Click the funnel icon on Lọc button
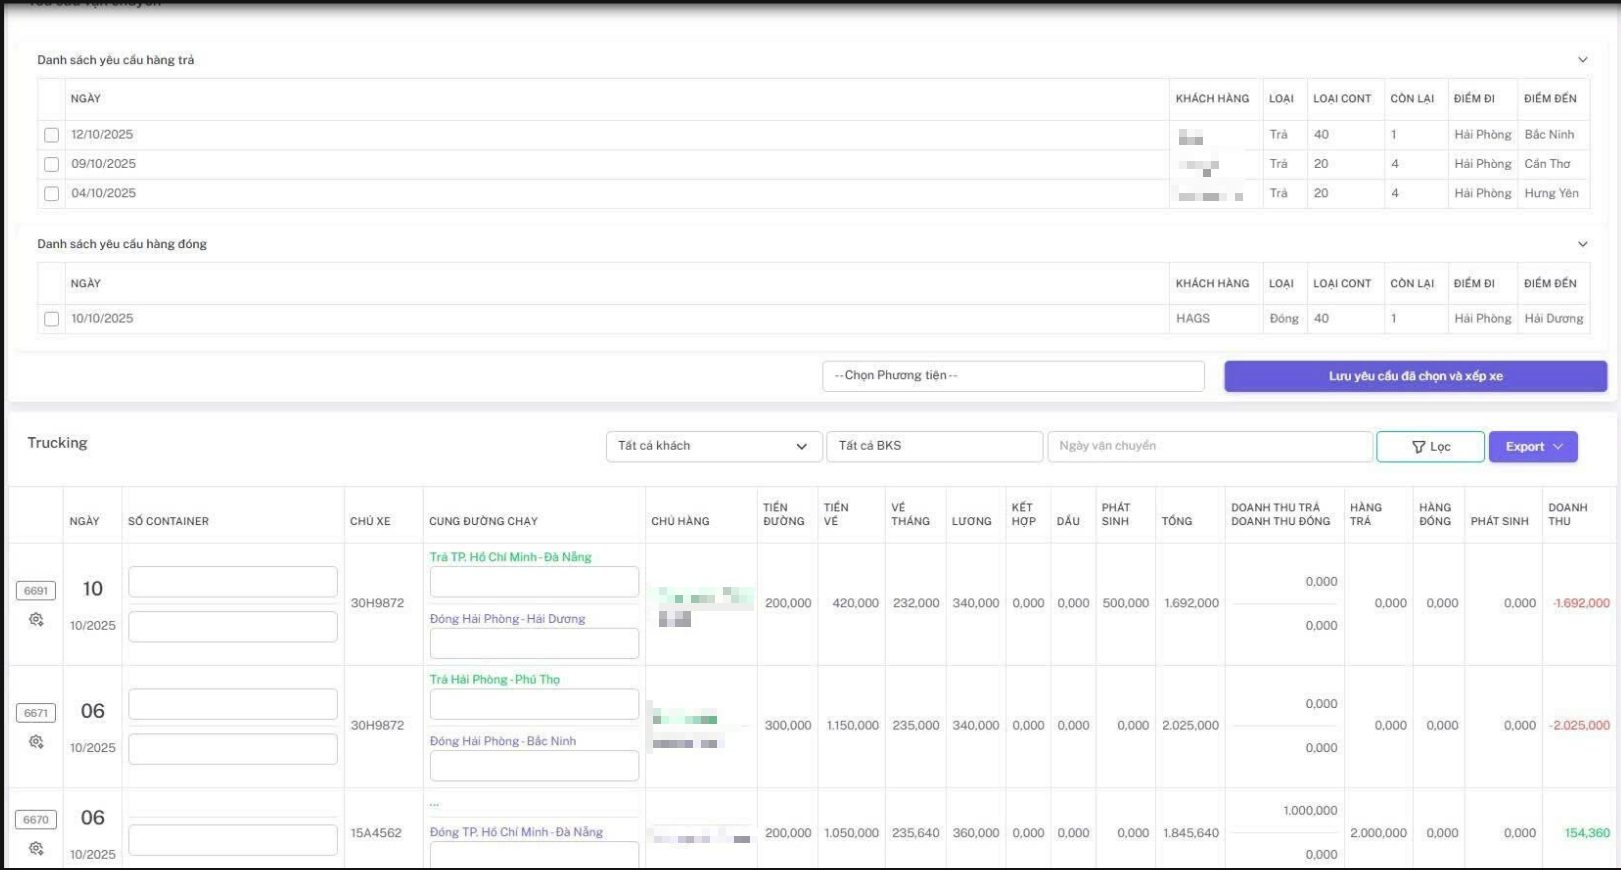The image size is (1621, 870). pos(1418,447)
